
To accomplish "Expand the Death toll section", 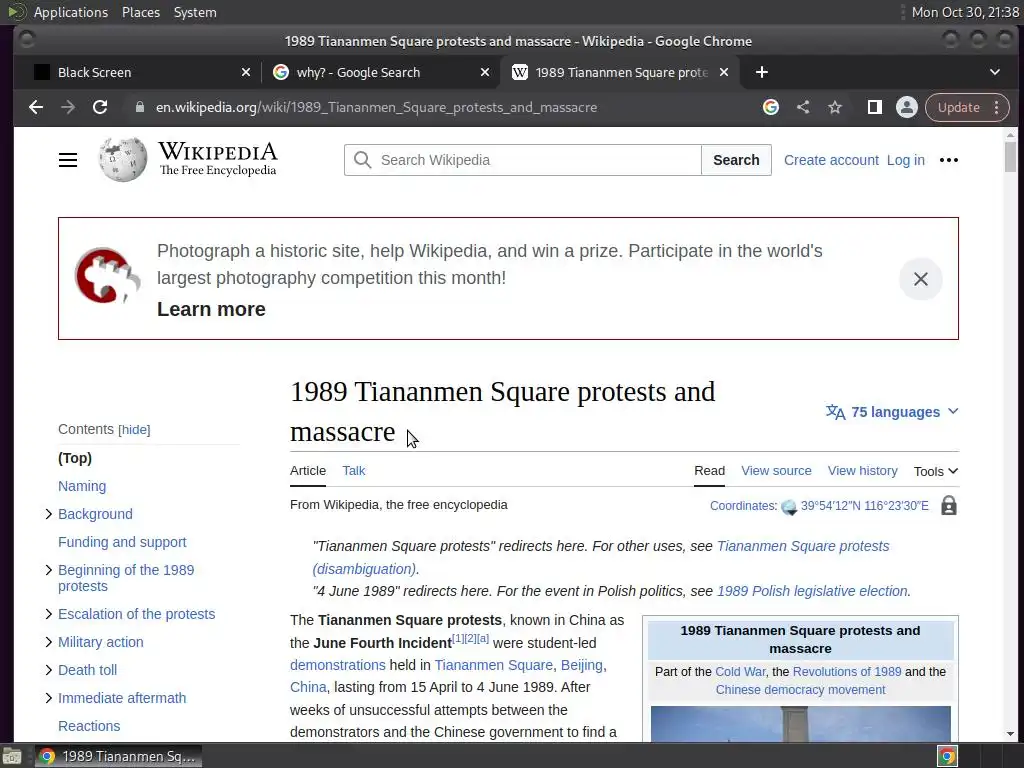I will [48, 670].
